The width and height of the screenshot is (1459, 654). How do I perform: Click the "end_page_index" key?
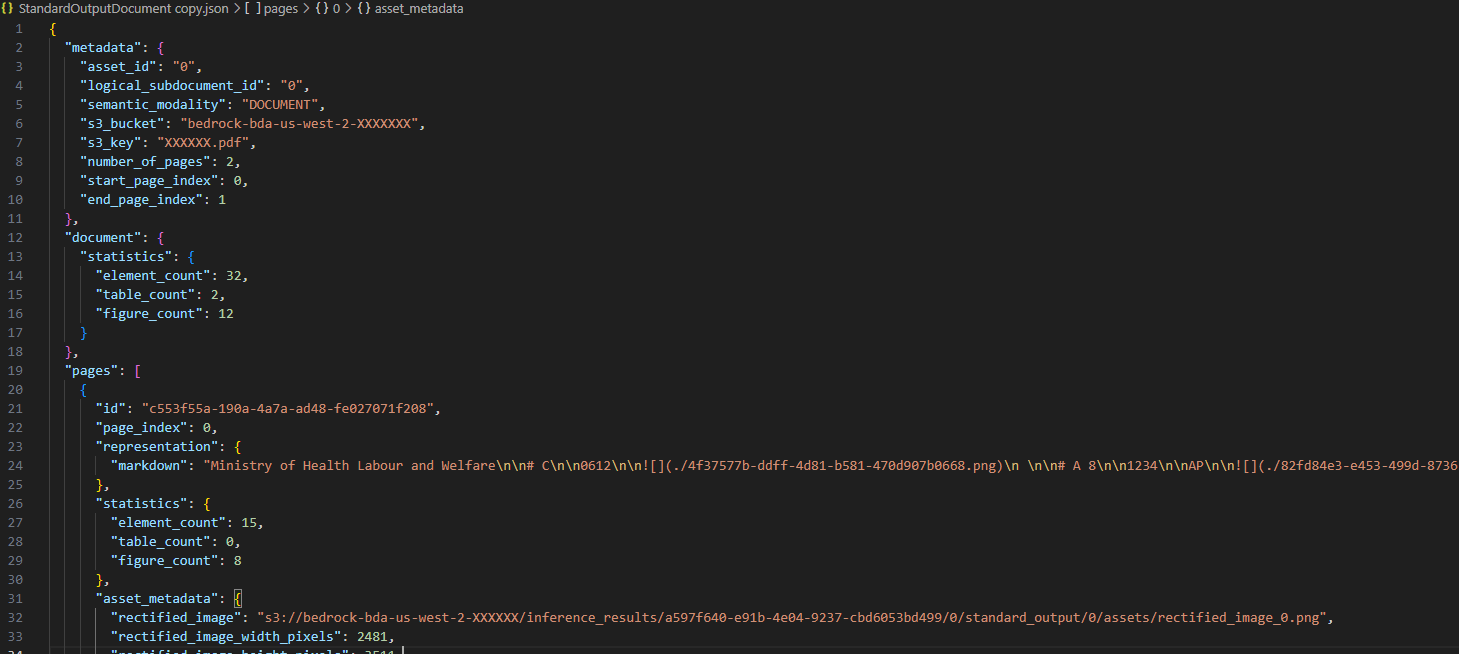coord(141,199)
